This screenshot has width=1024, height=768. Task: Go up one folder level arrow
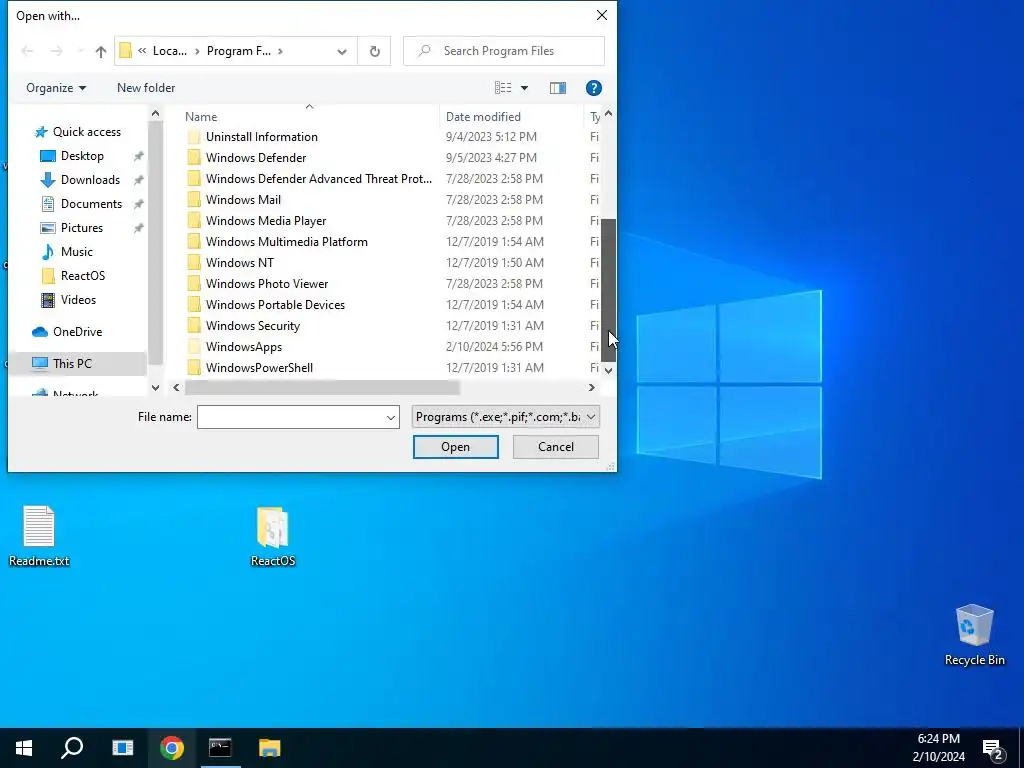[x=101, y=51]
